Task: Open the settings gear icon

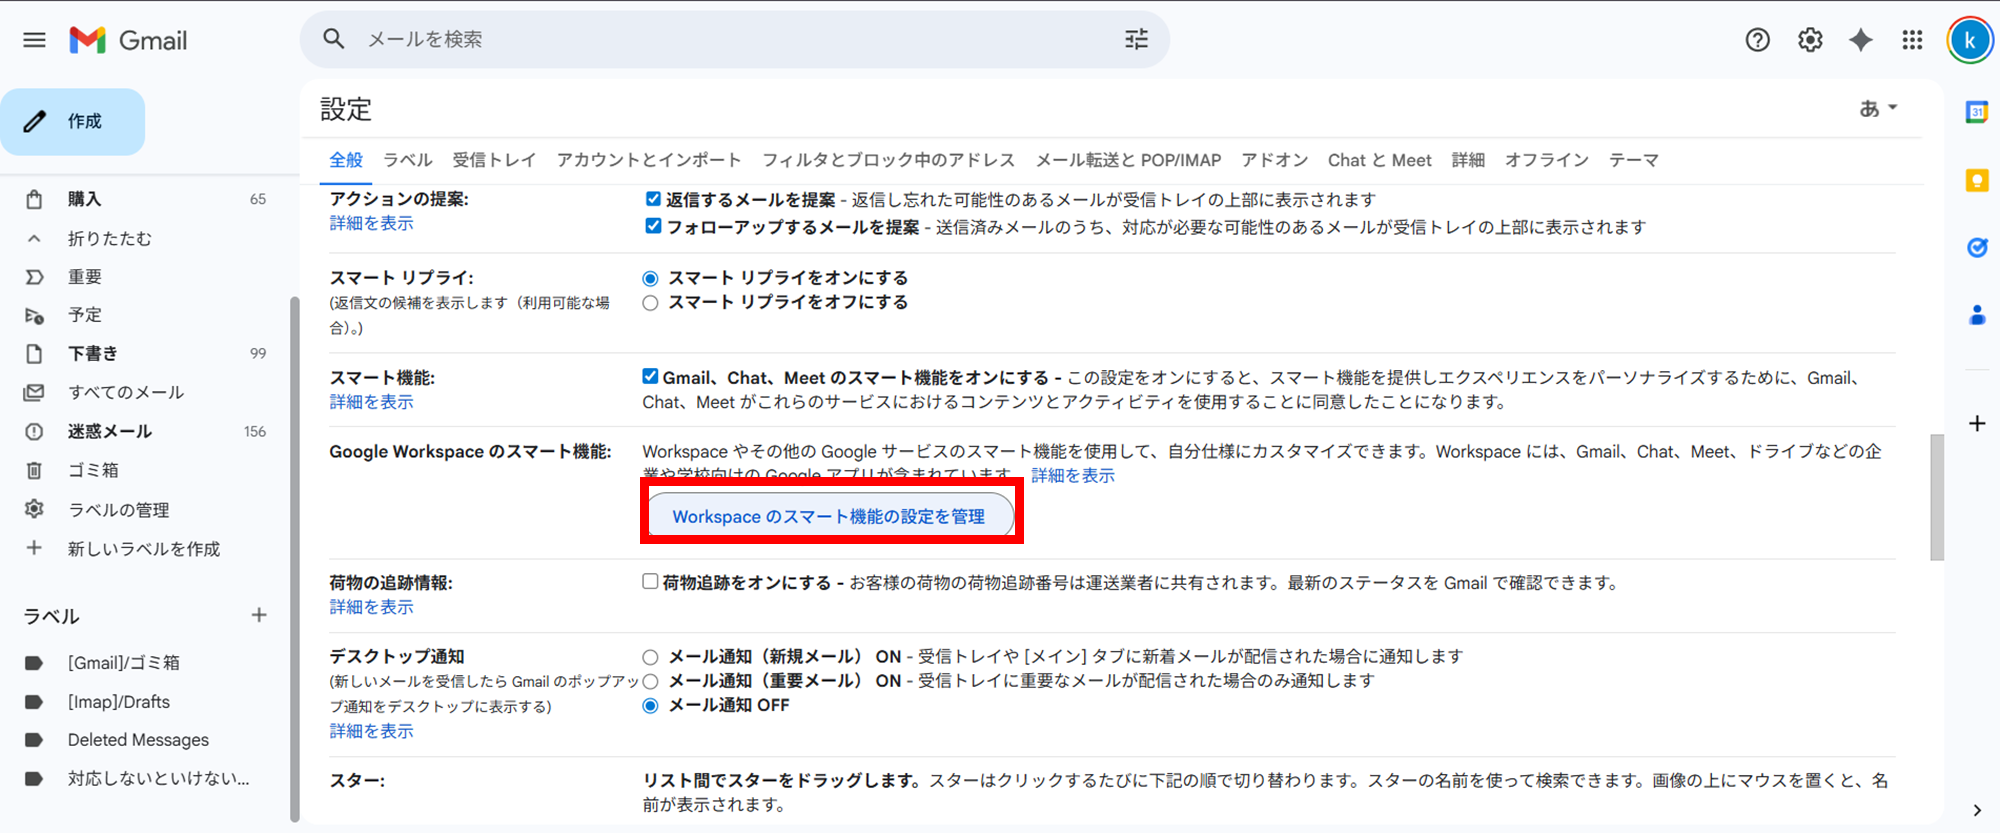Action: 1809,40
